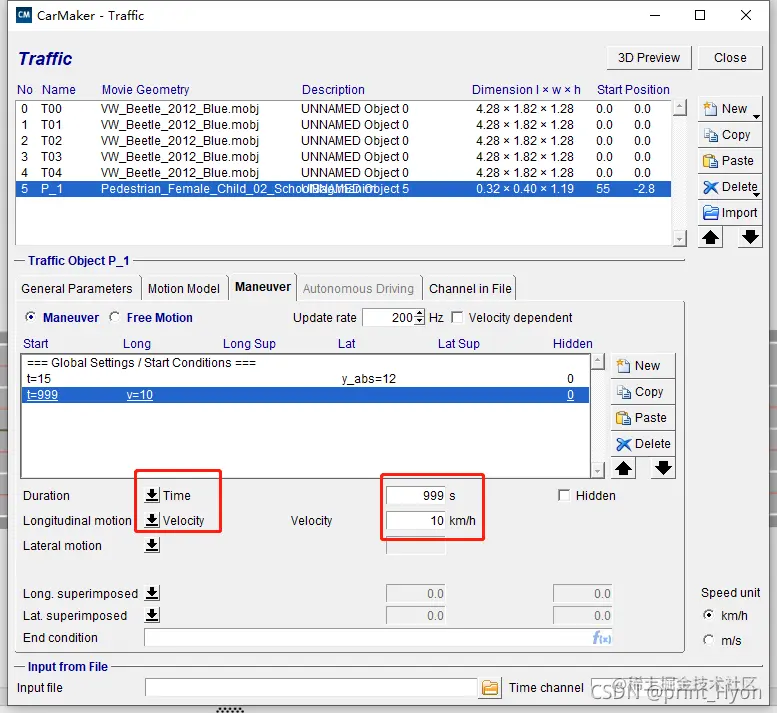Open the Longitudinal motion type dropdown
This screenshot has width=777, height=713.
[152, 520]
